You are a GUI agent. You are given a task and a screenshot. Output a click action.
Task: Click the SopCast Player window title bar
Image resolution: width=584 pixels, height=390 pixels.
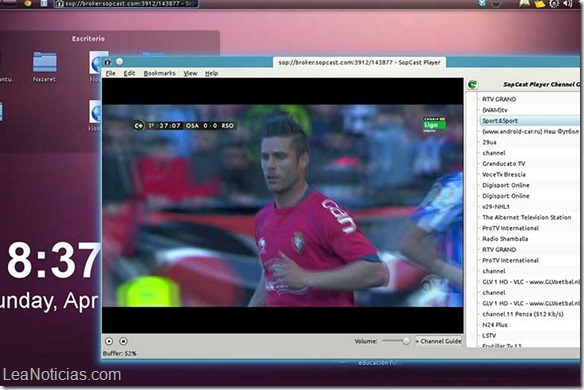359,62
